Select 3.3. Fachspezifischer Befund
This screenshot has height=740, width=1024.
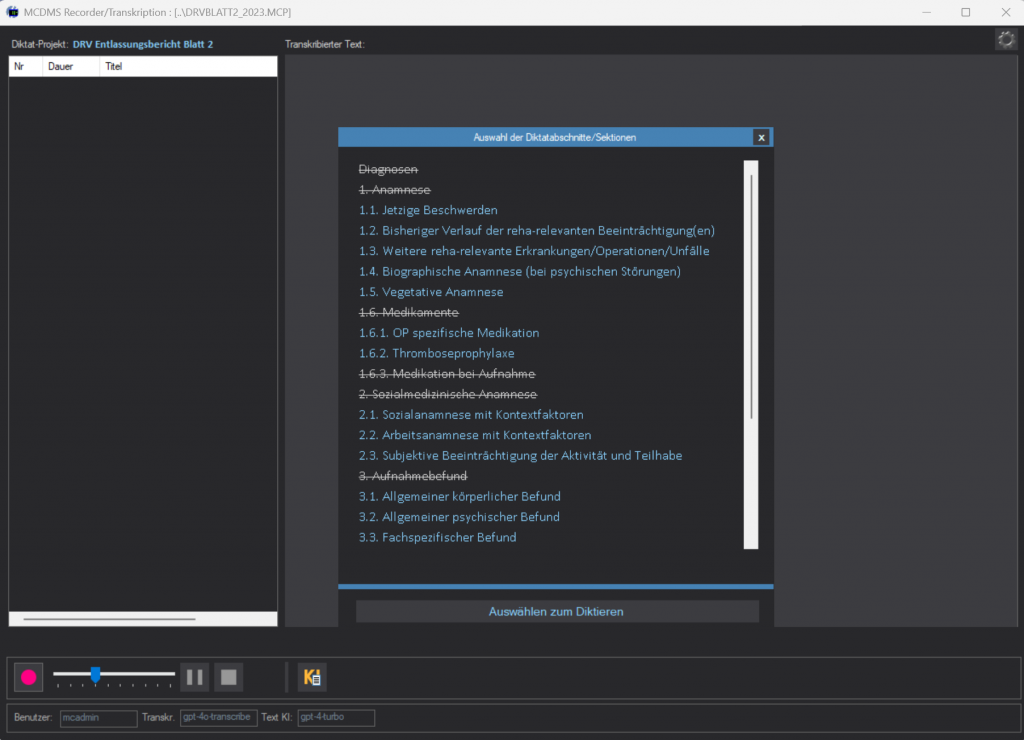[x=437, y=537]
